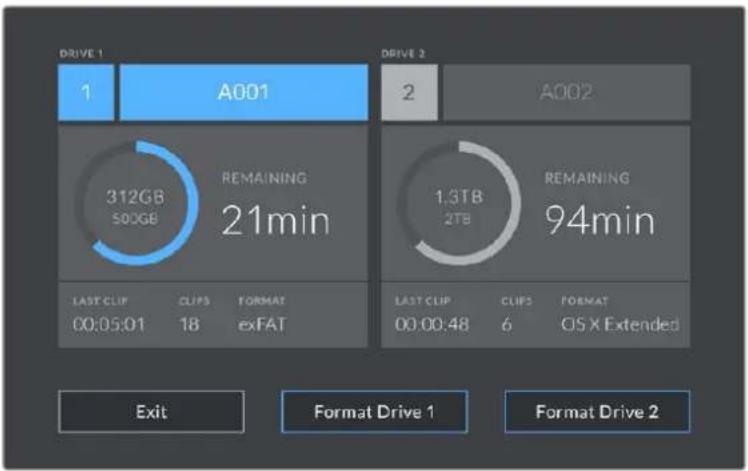Viewport: 748px width, 471px height.
Task: Click the clips count 6
Action: point(507,324)
